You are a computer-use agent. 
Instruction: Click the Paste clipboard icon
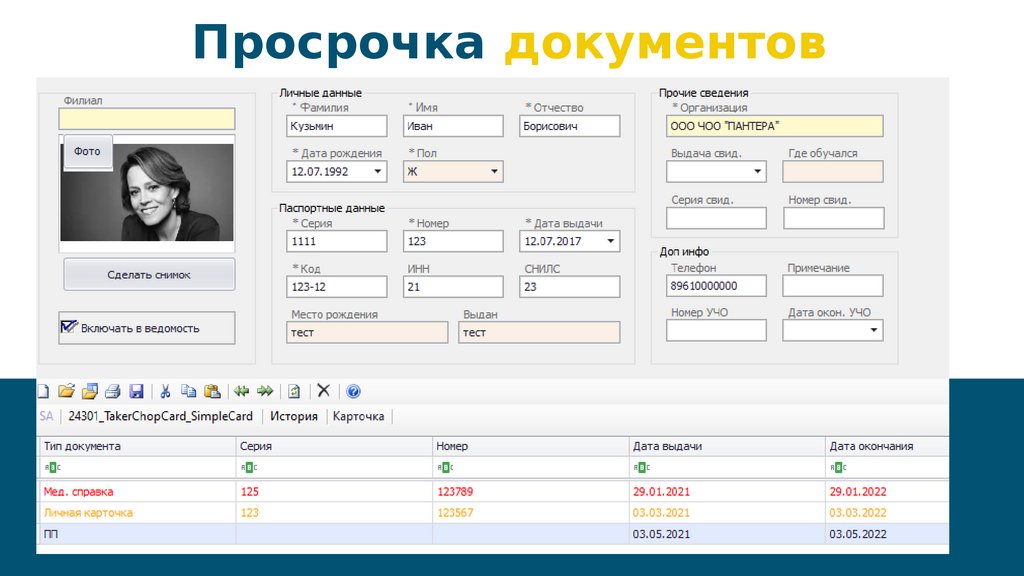pyautogui.click(x=212, y=391)
